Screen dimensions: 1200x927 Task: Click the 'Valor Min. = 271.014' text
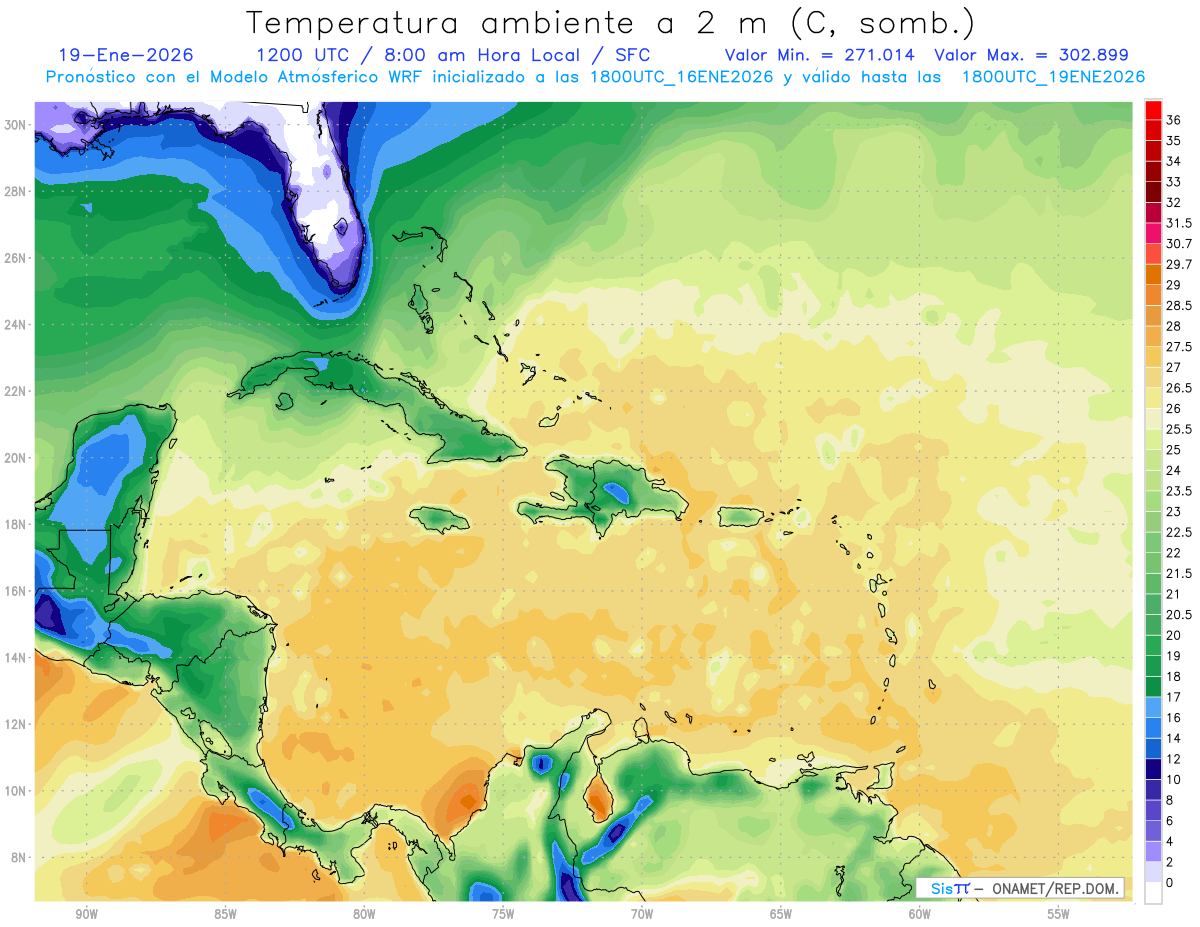pos(819,55)
